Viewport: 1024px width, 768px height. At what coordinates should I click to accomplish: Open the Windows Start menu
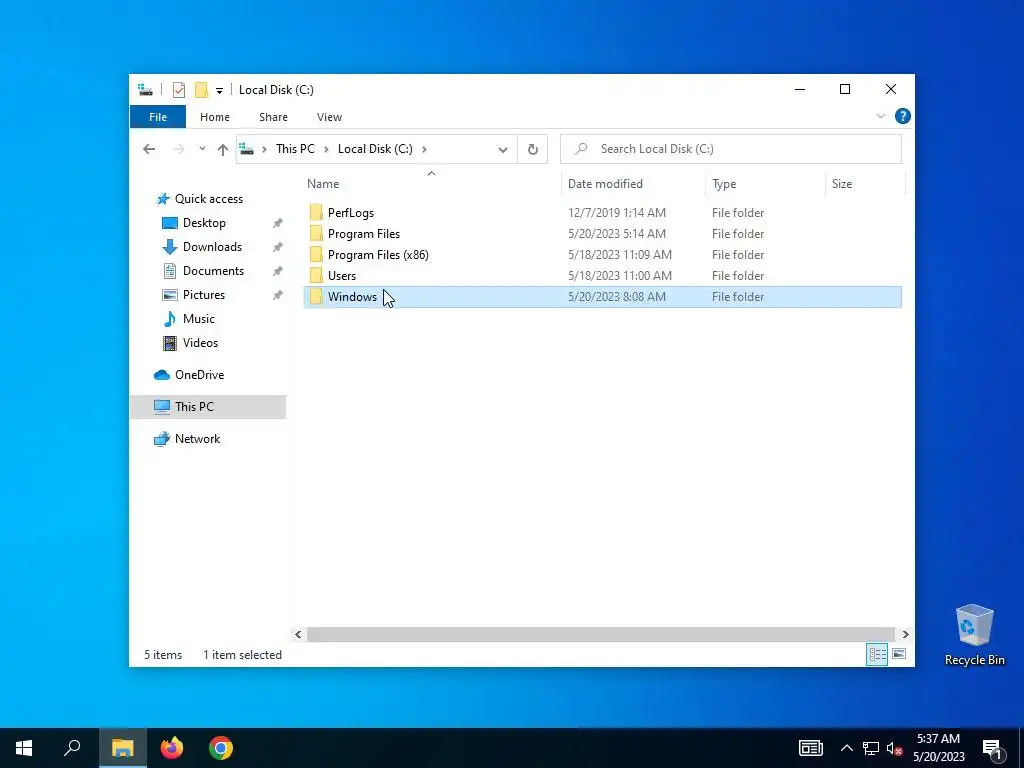pos(24,748)
